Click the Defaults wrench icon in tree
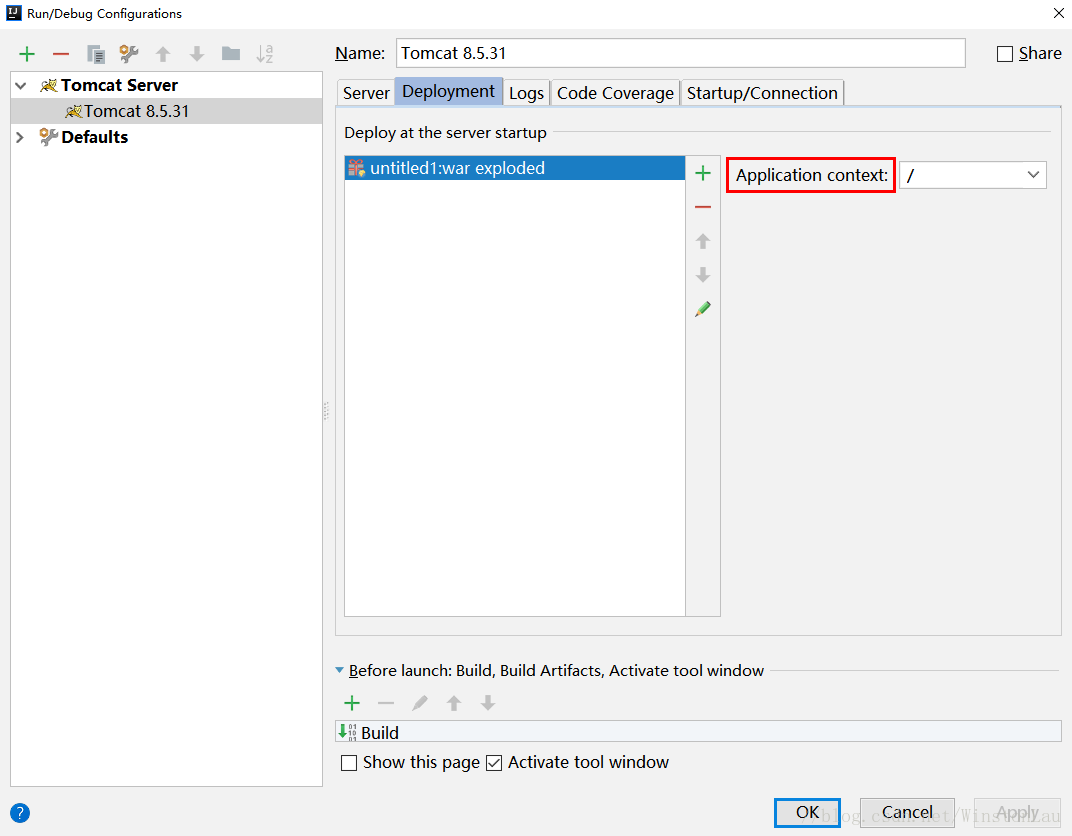Screen dimensions: 1072x836 click(48, 137)
